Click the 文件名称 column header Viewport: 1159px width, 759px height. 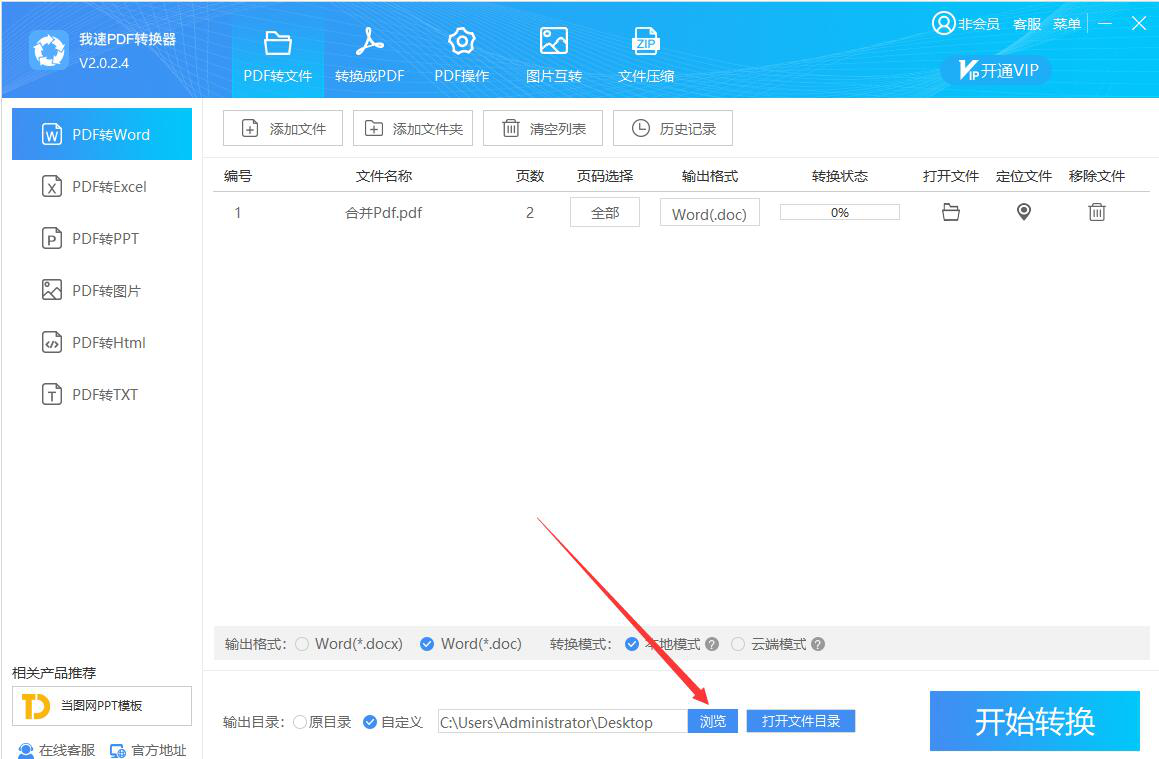click(x=384, y=176)
